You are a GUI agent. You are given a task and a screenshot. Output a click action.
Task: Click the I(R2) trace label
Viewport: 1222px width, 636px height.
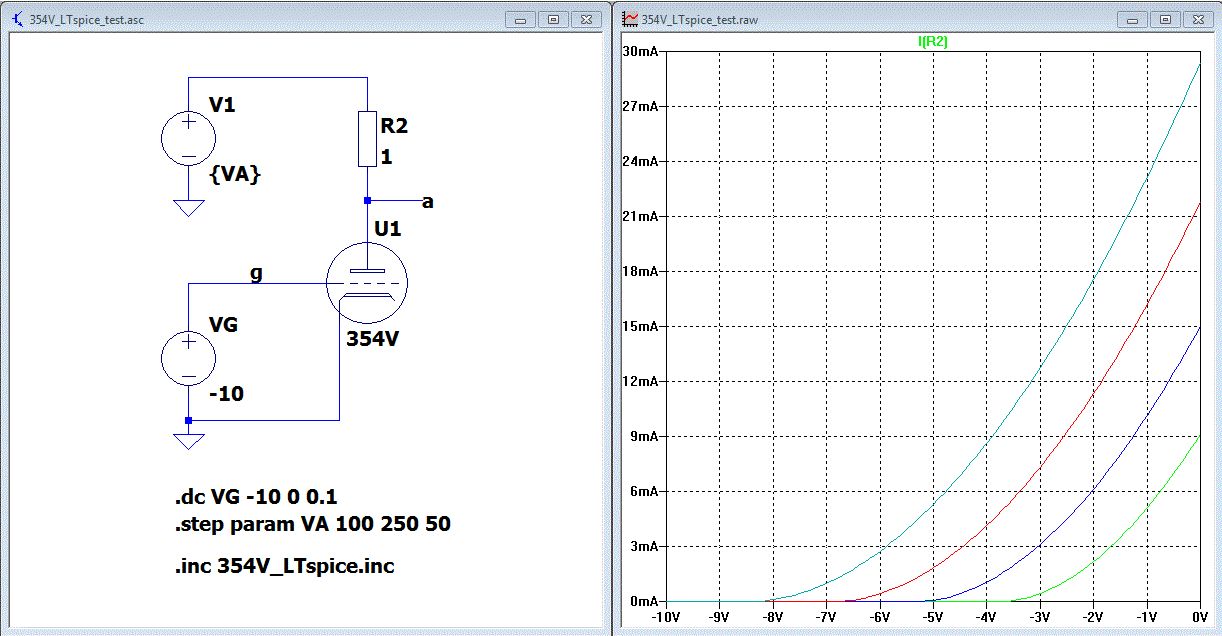click(x=932, y=41)
